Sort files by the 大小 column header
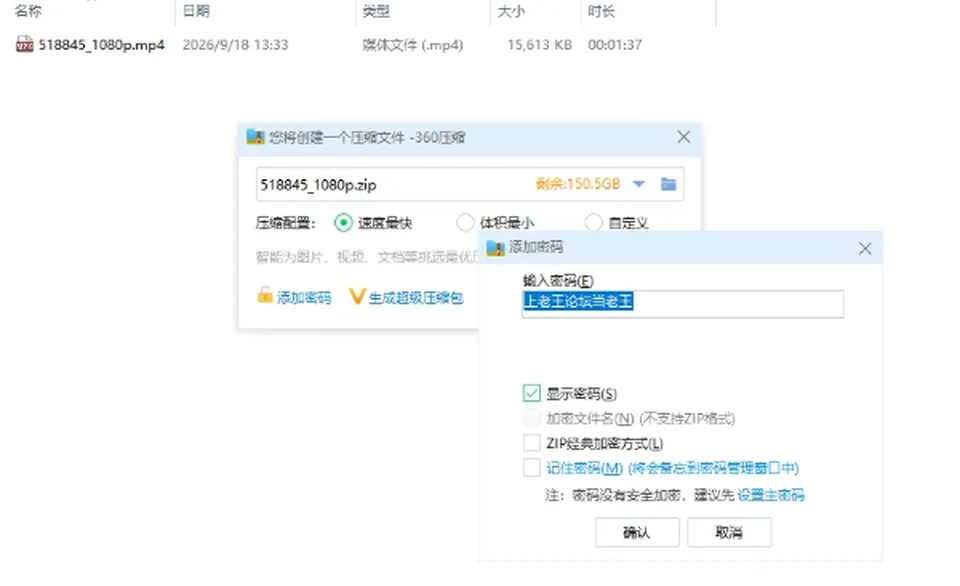Viewport: 960px width, 586px height. coord(511,11)
